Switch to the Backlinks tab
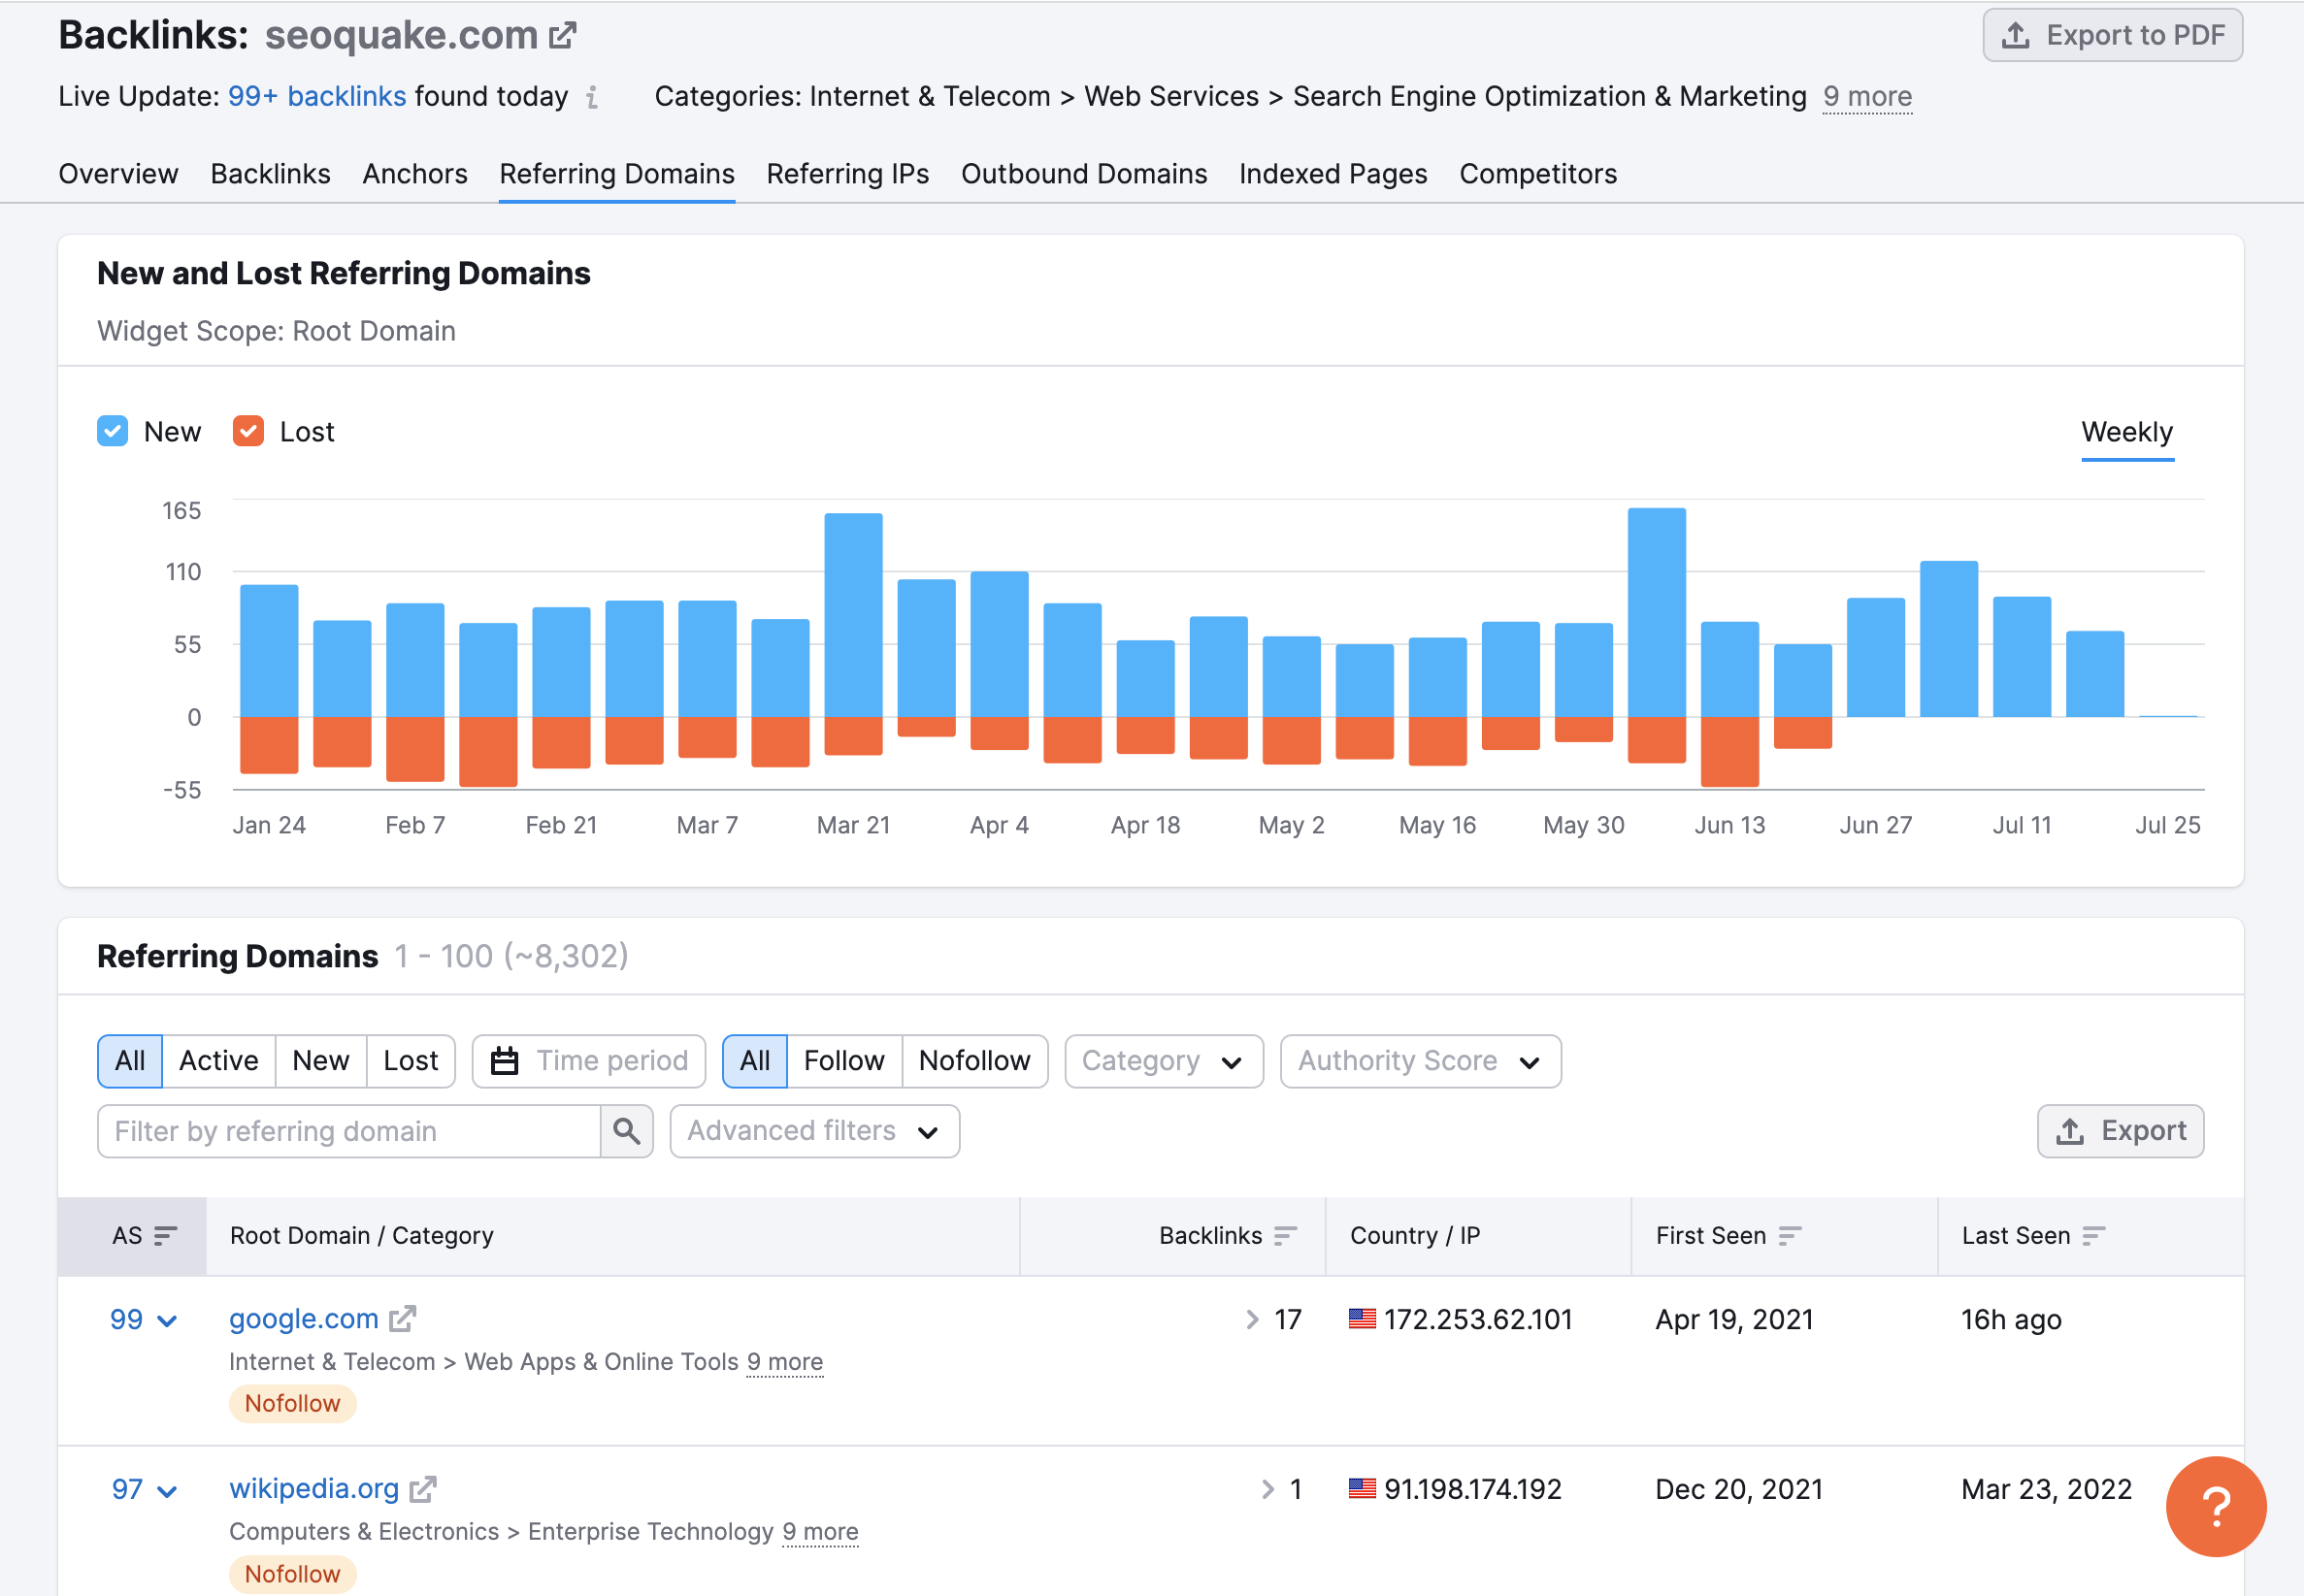 [270, 174]
